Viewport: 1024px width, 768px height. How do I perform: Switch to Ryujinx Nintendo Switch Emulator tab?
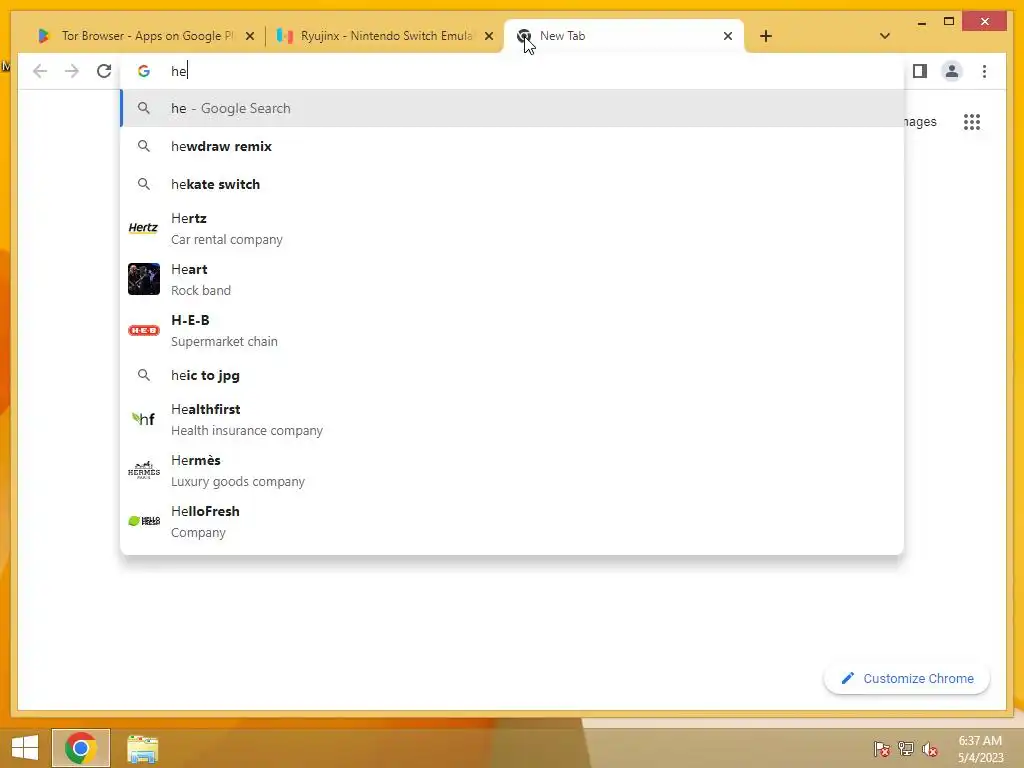[x=384, y=36]
